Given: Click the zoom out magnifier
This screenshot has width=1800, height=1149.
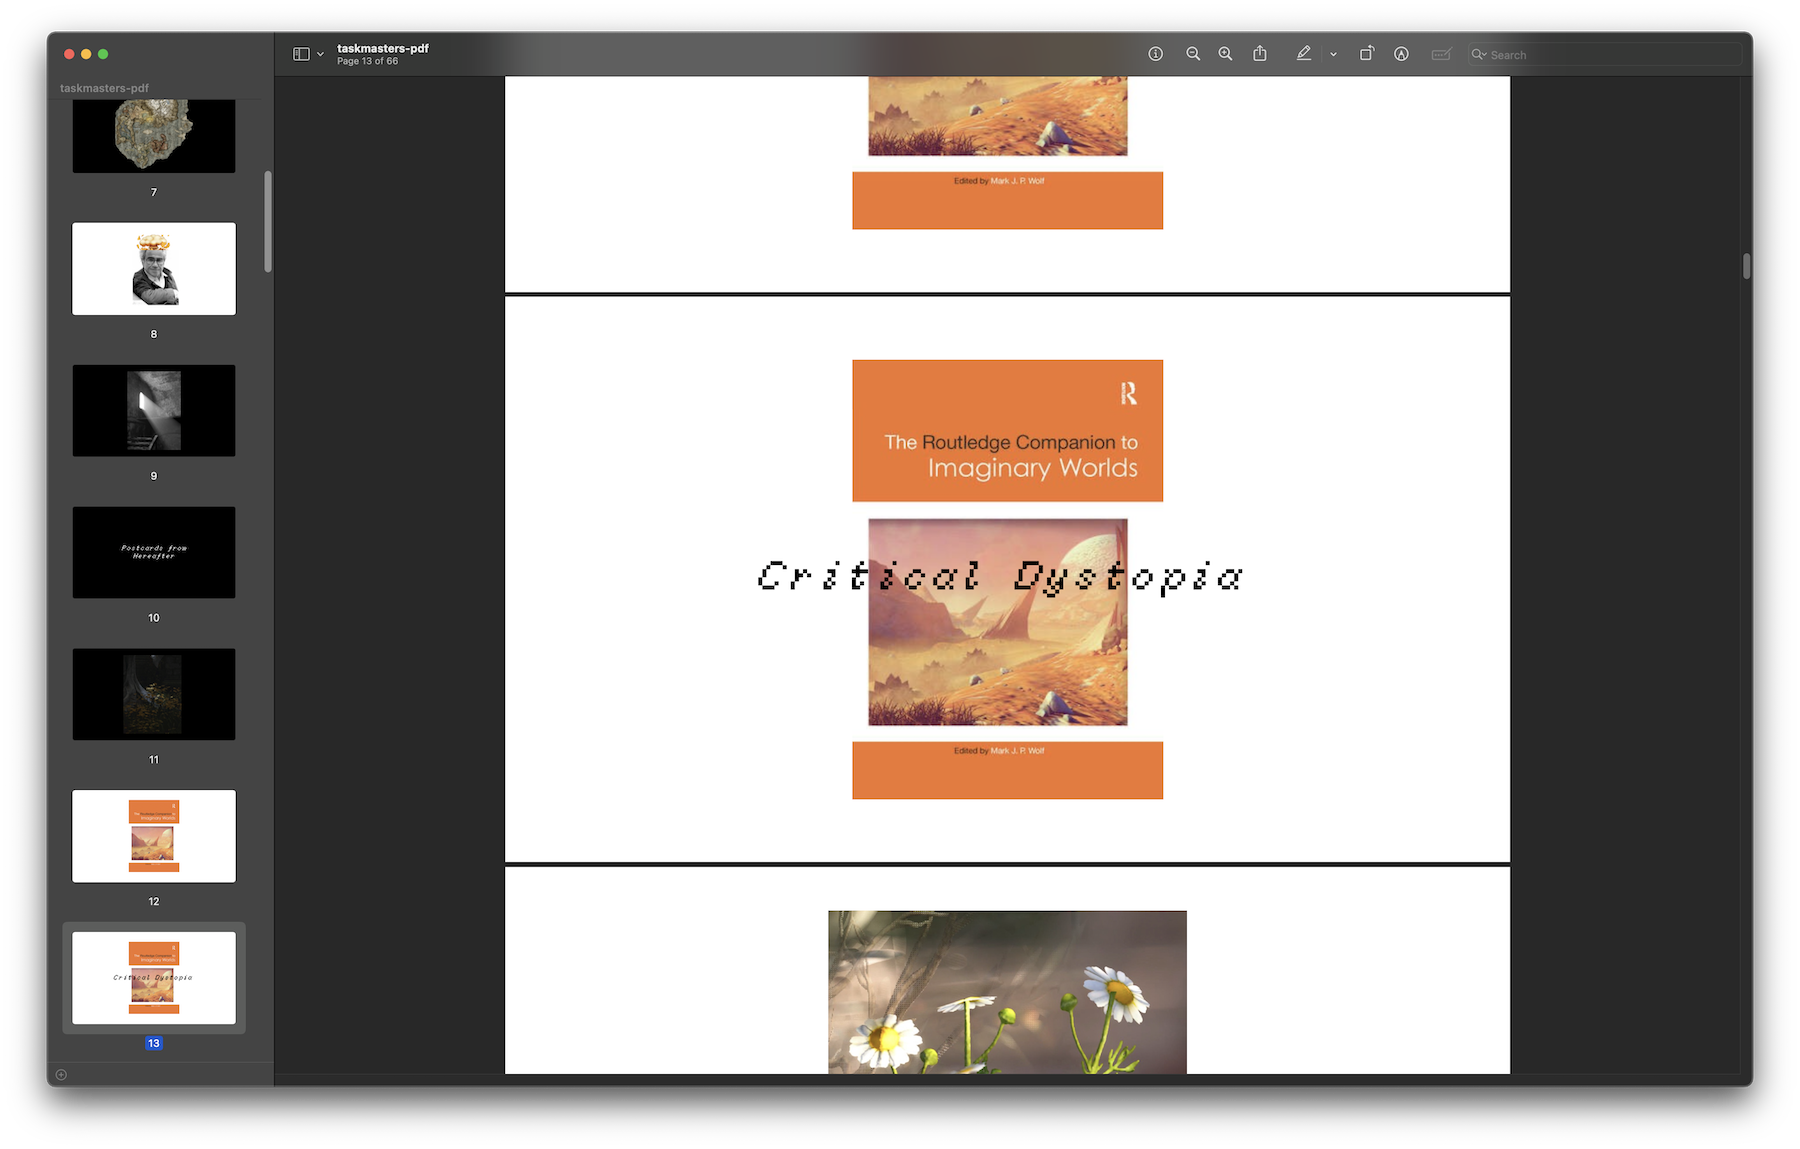Looking at the screenshot, I should tap(1193, 54).
